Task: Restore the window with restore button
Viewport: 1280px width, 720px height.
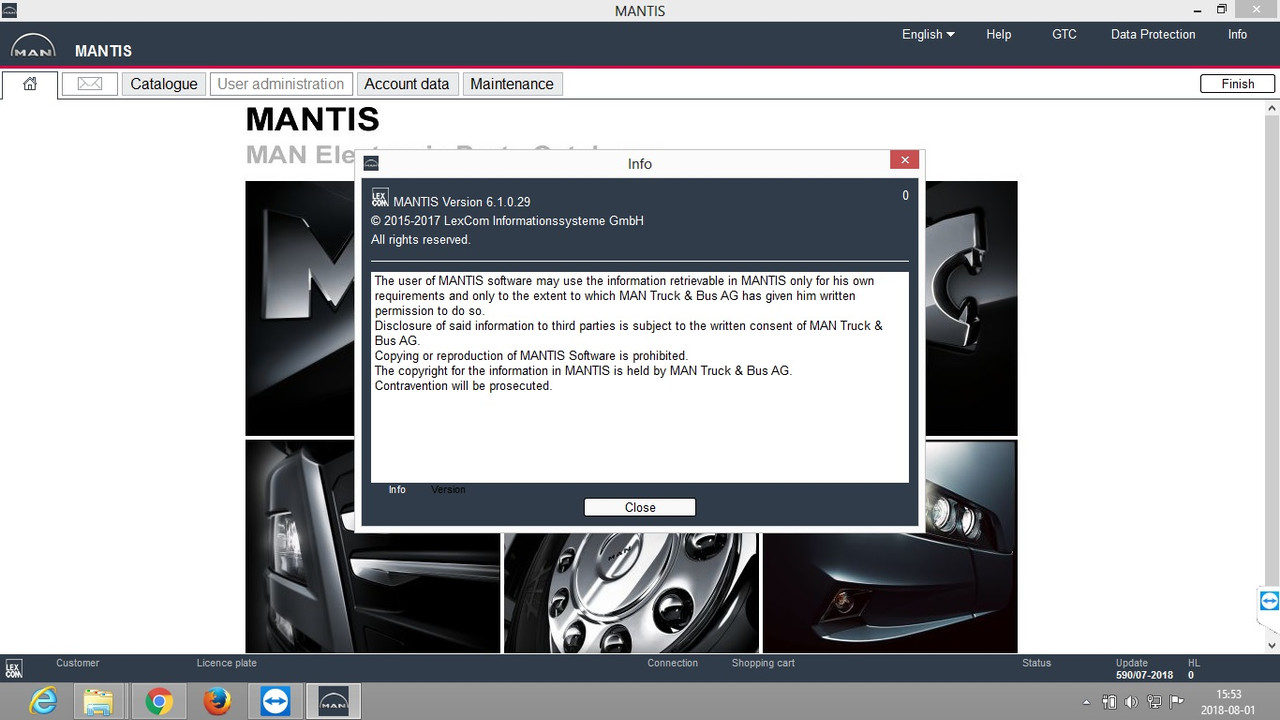Action: tap(1221, 10)
